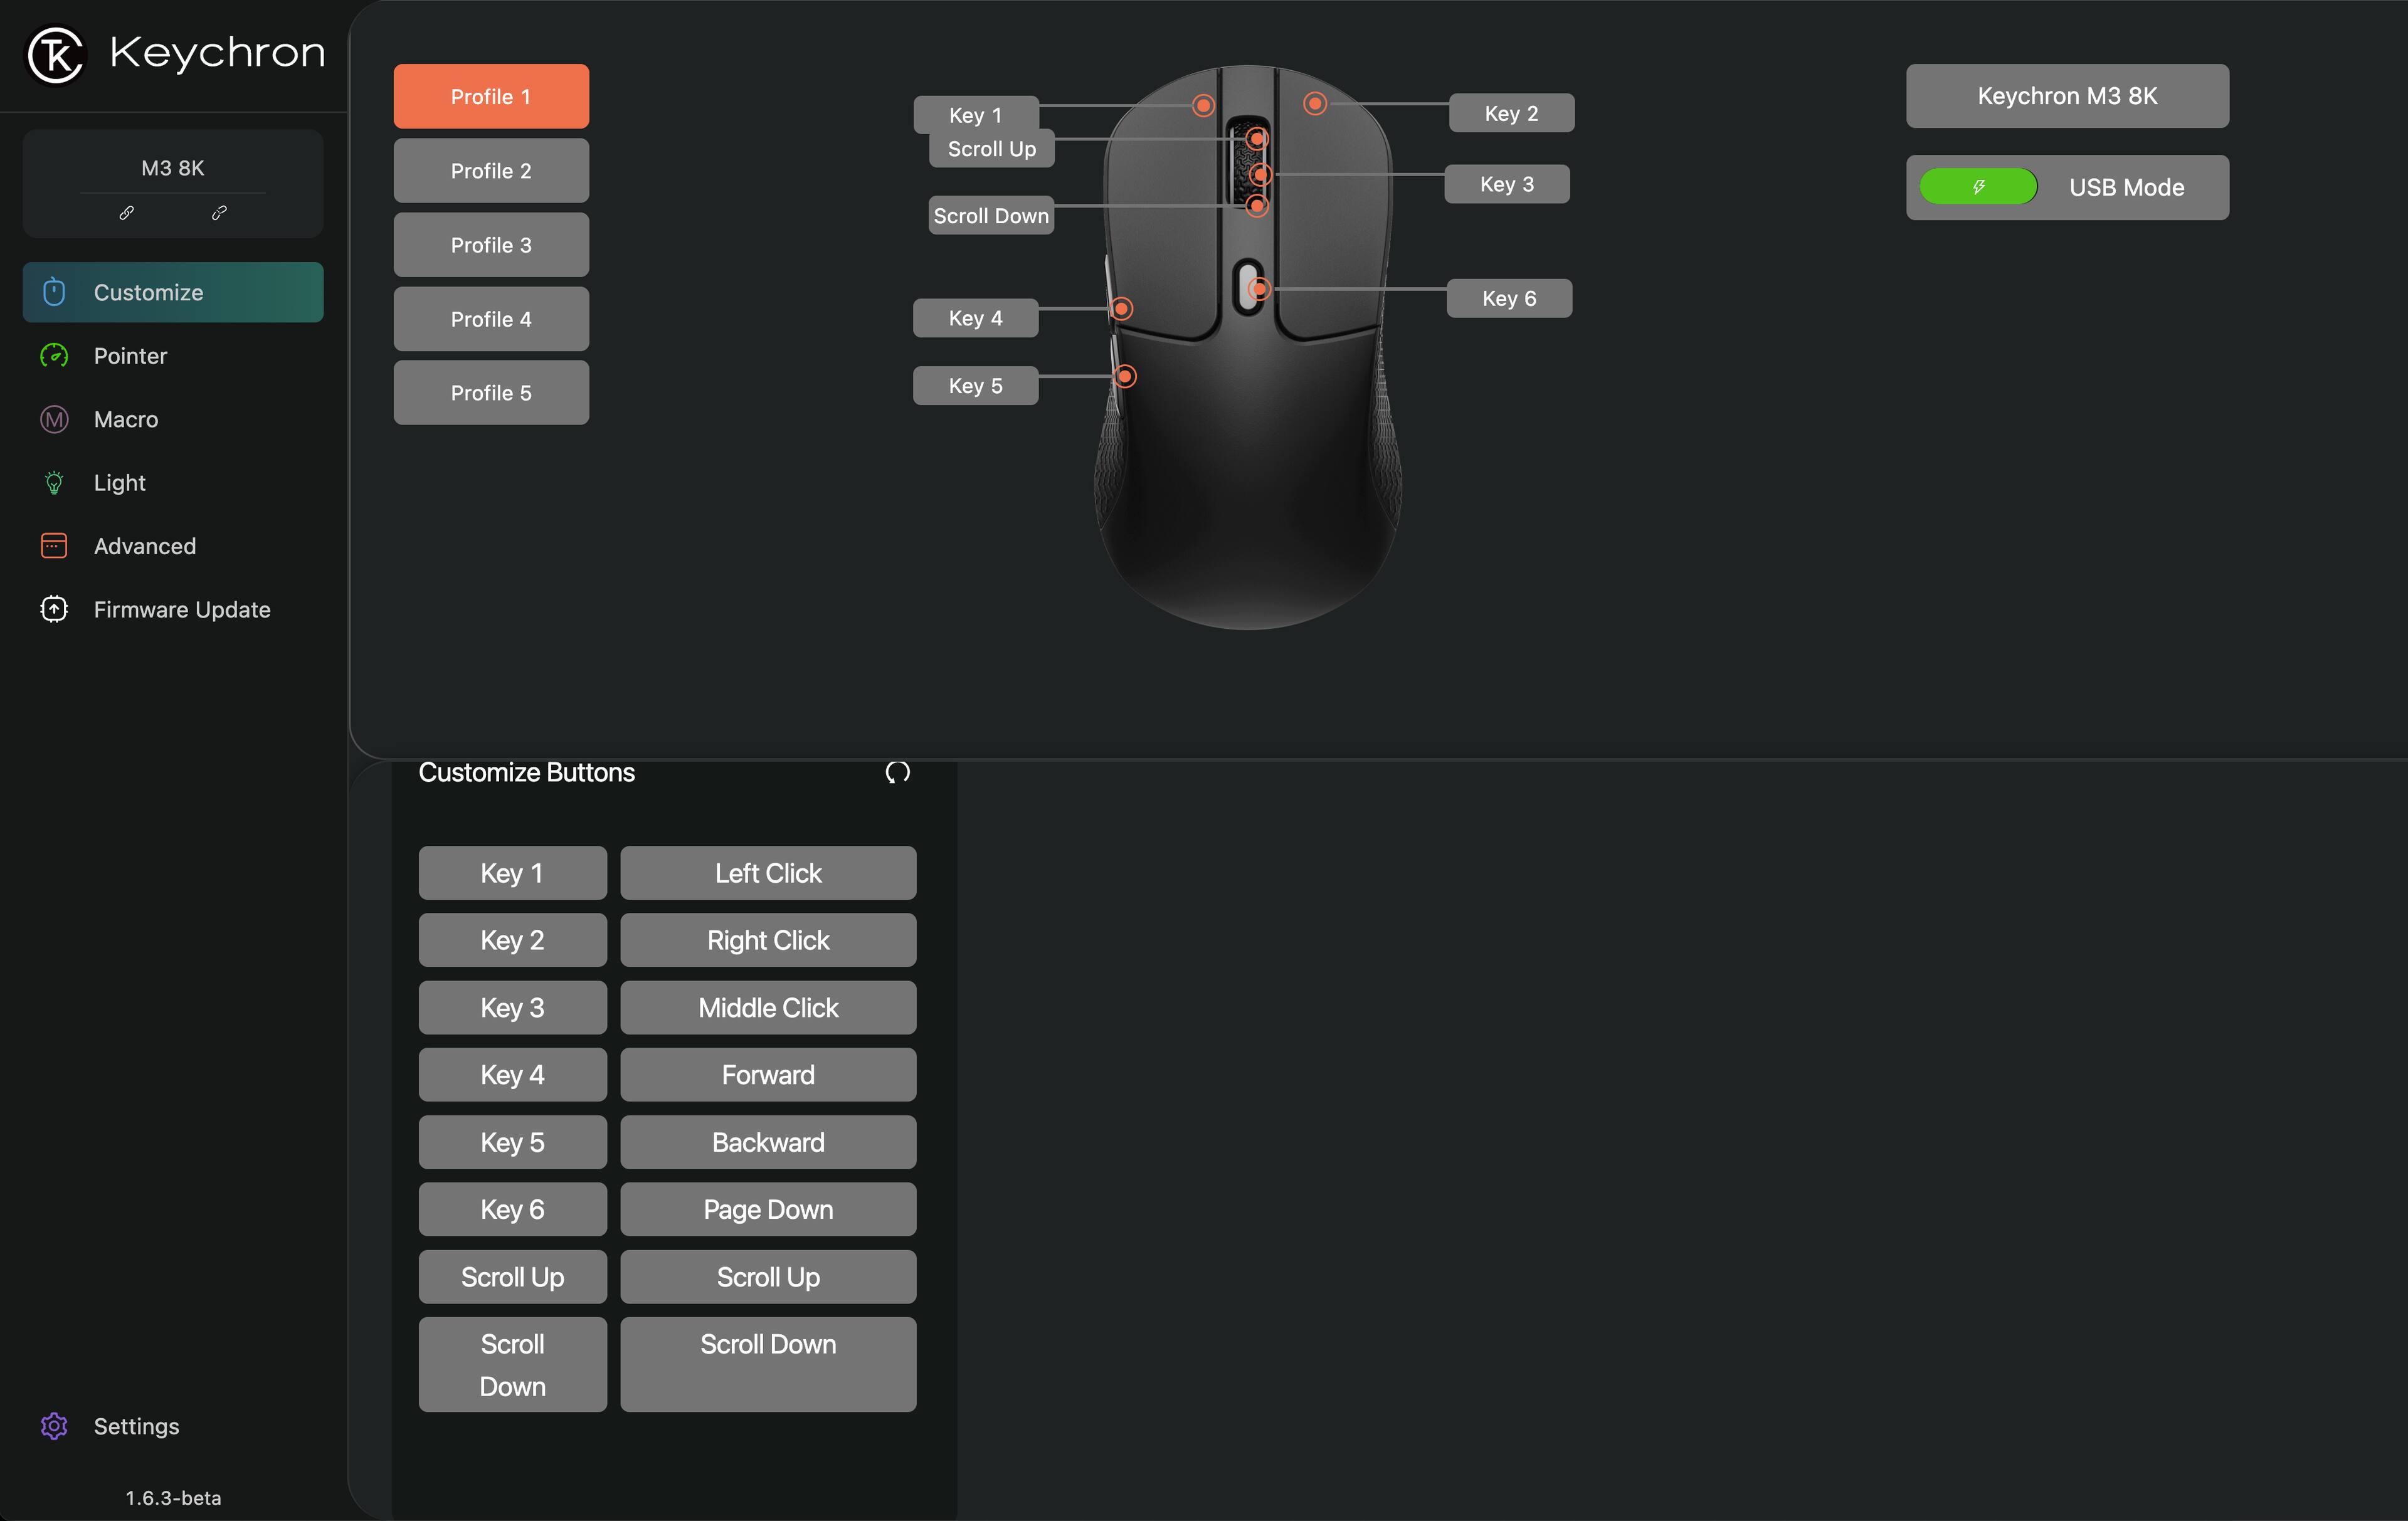The height and width of the screenshot is (1521, 2408).
Task: Click the Macro M icon
Action: coord(54,419)
